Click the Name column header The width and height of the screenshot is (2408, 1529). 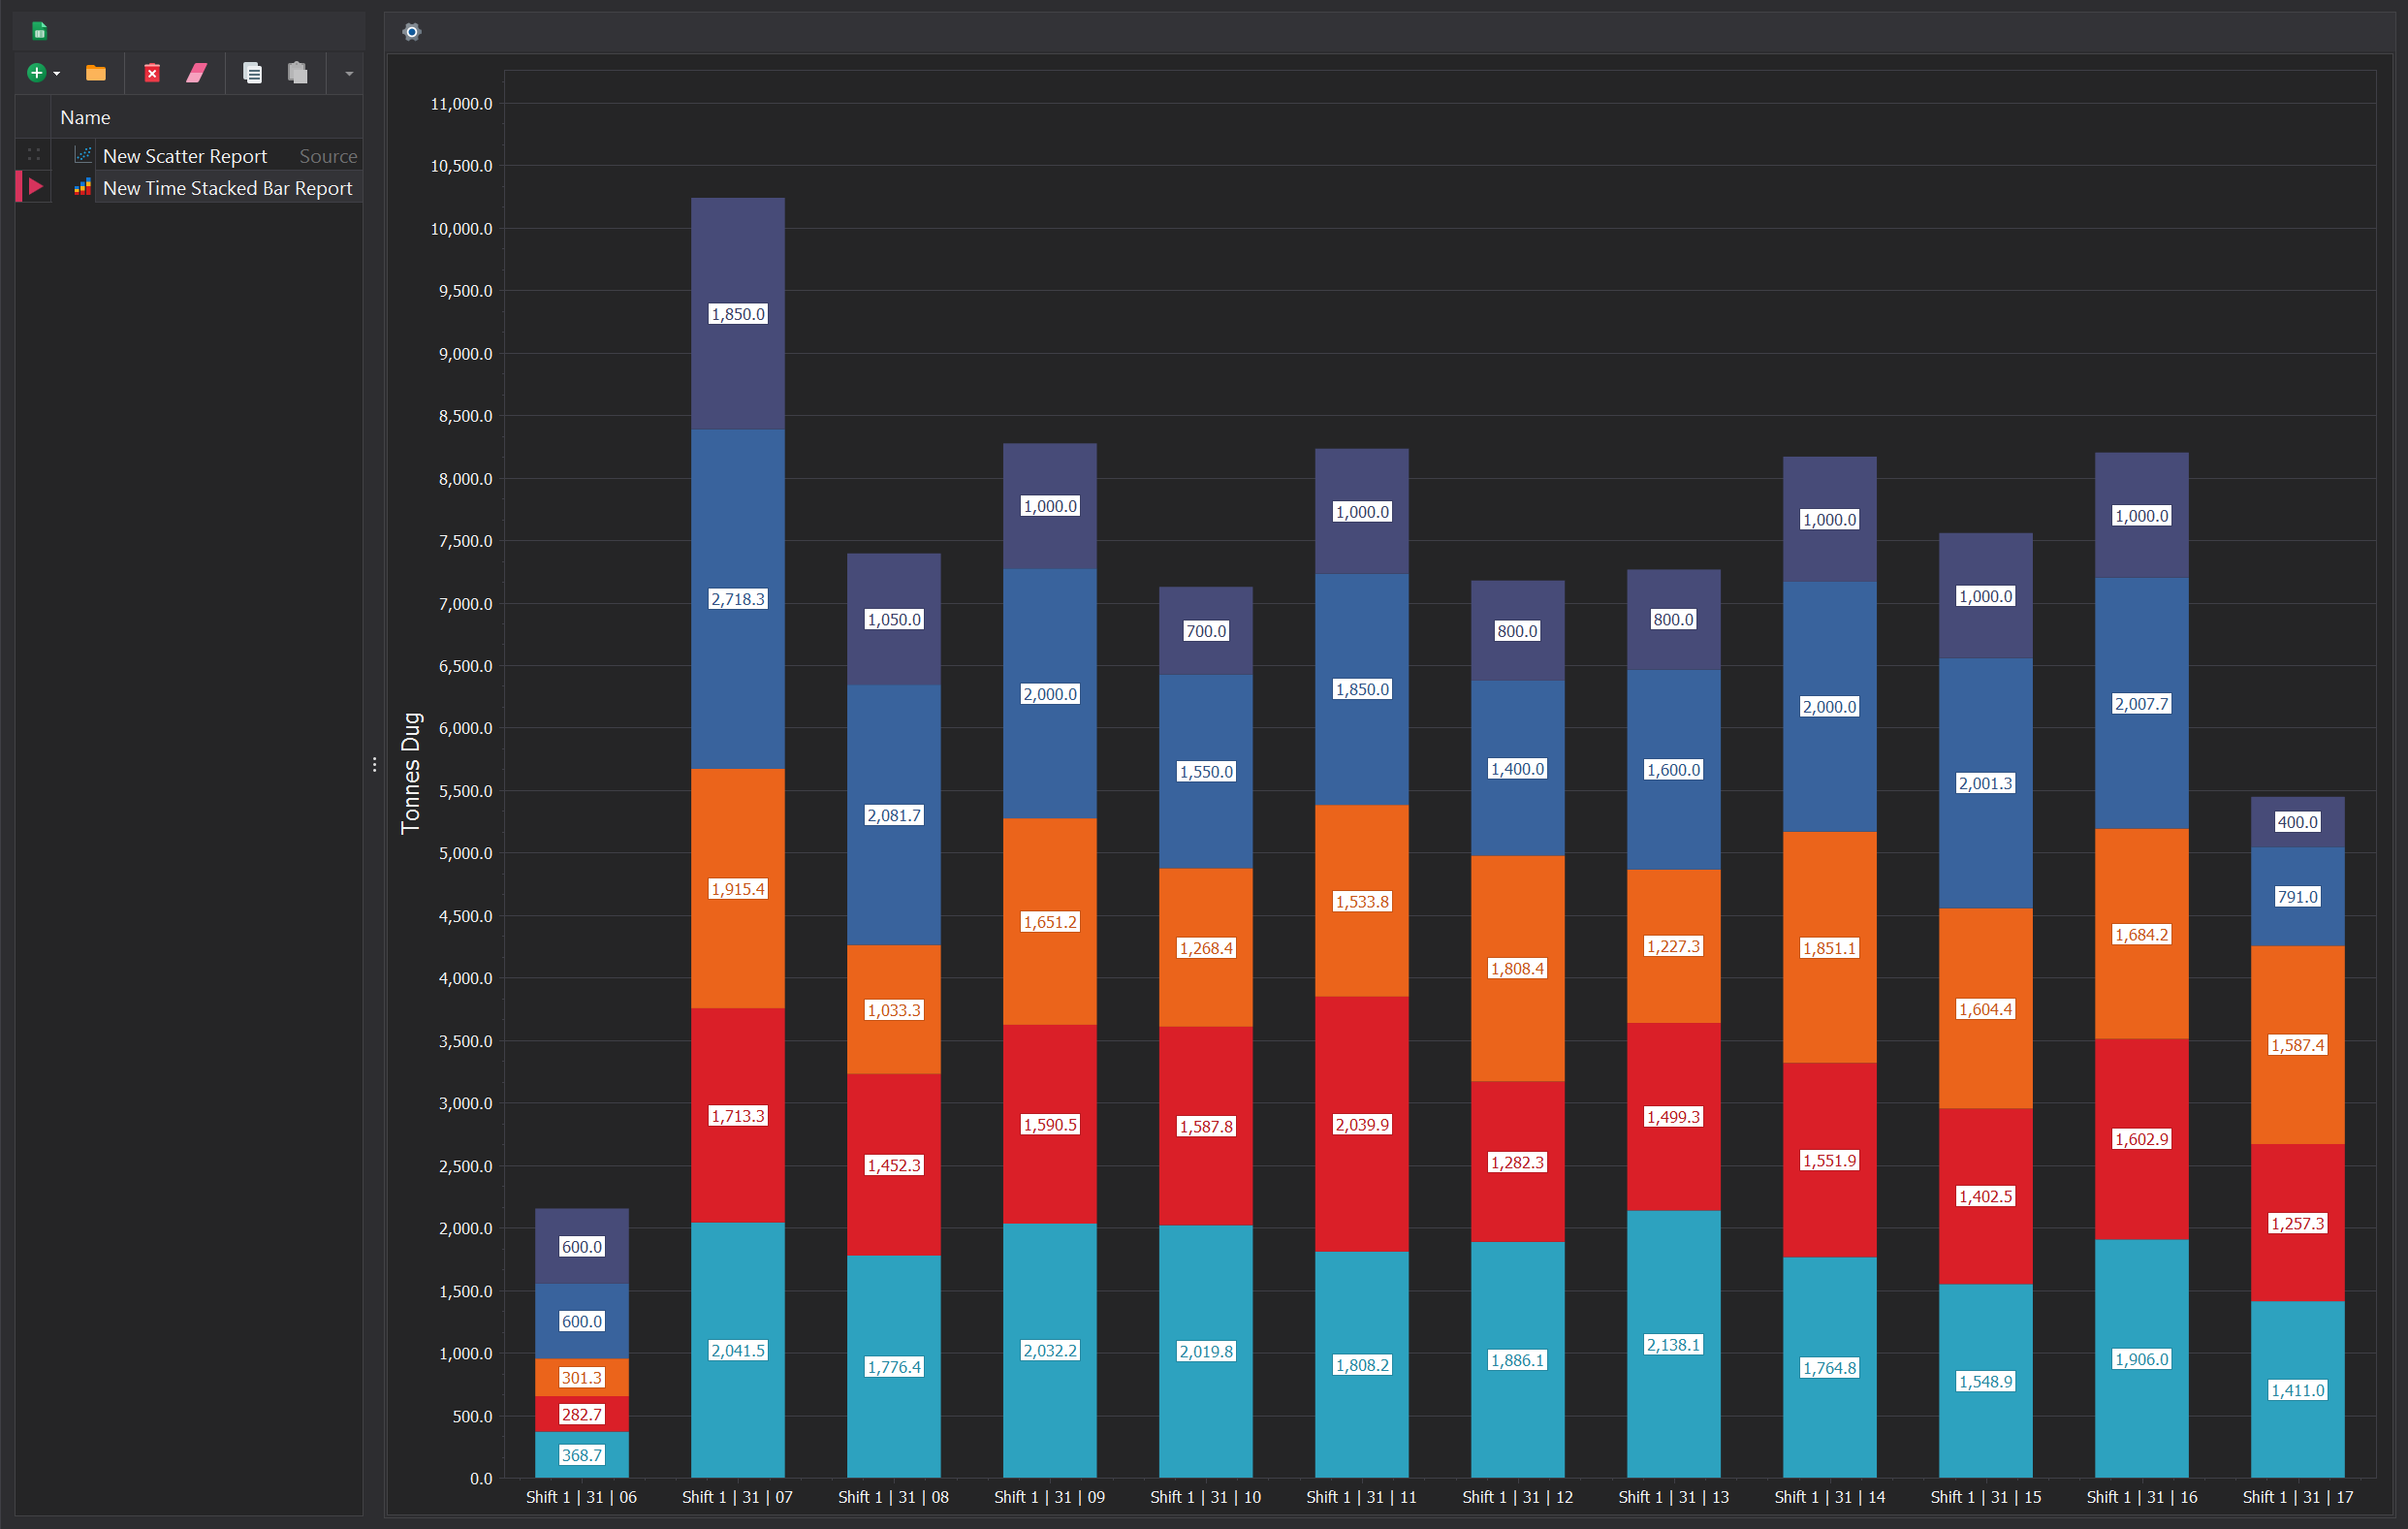point(85,117)
